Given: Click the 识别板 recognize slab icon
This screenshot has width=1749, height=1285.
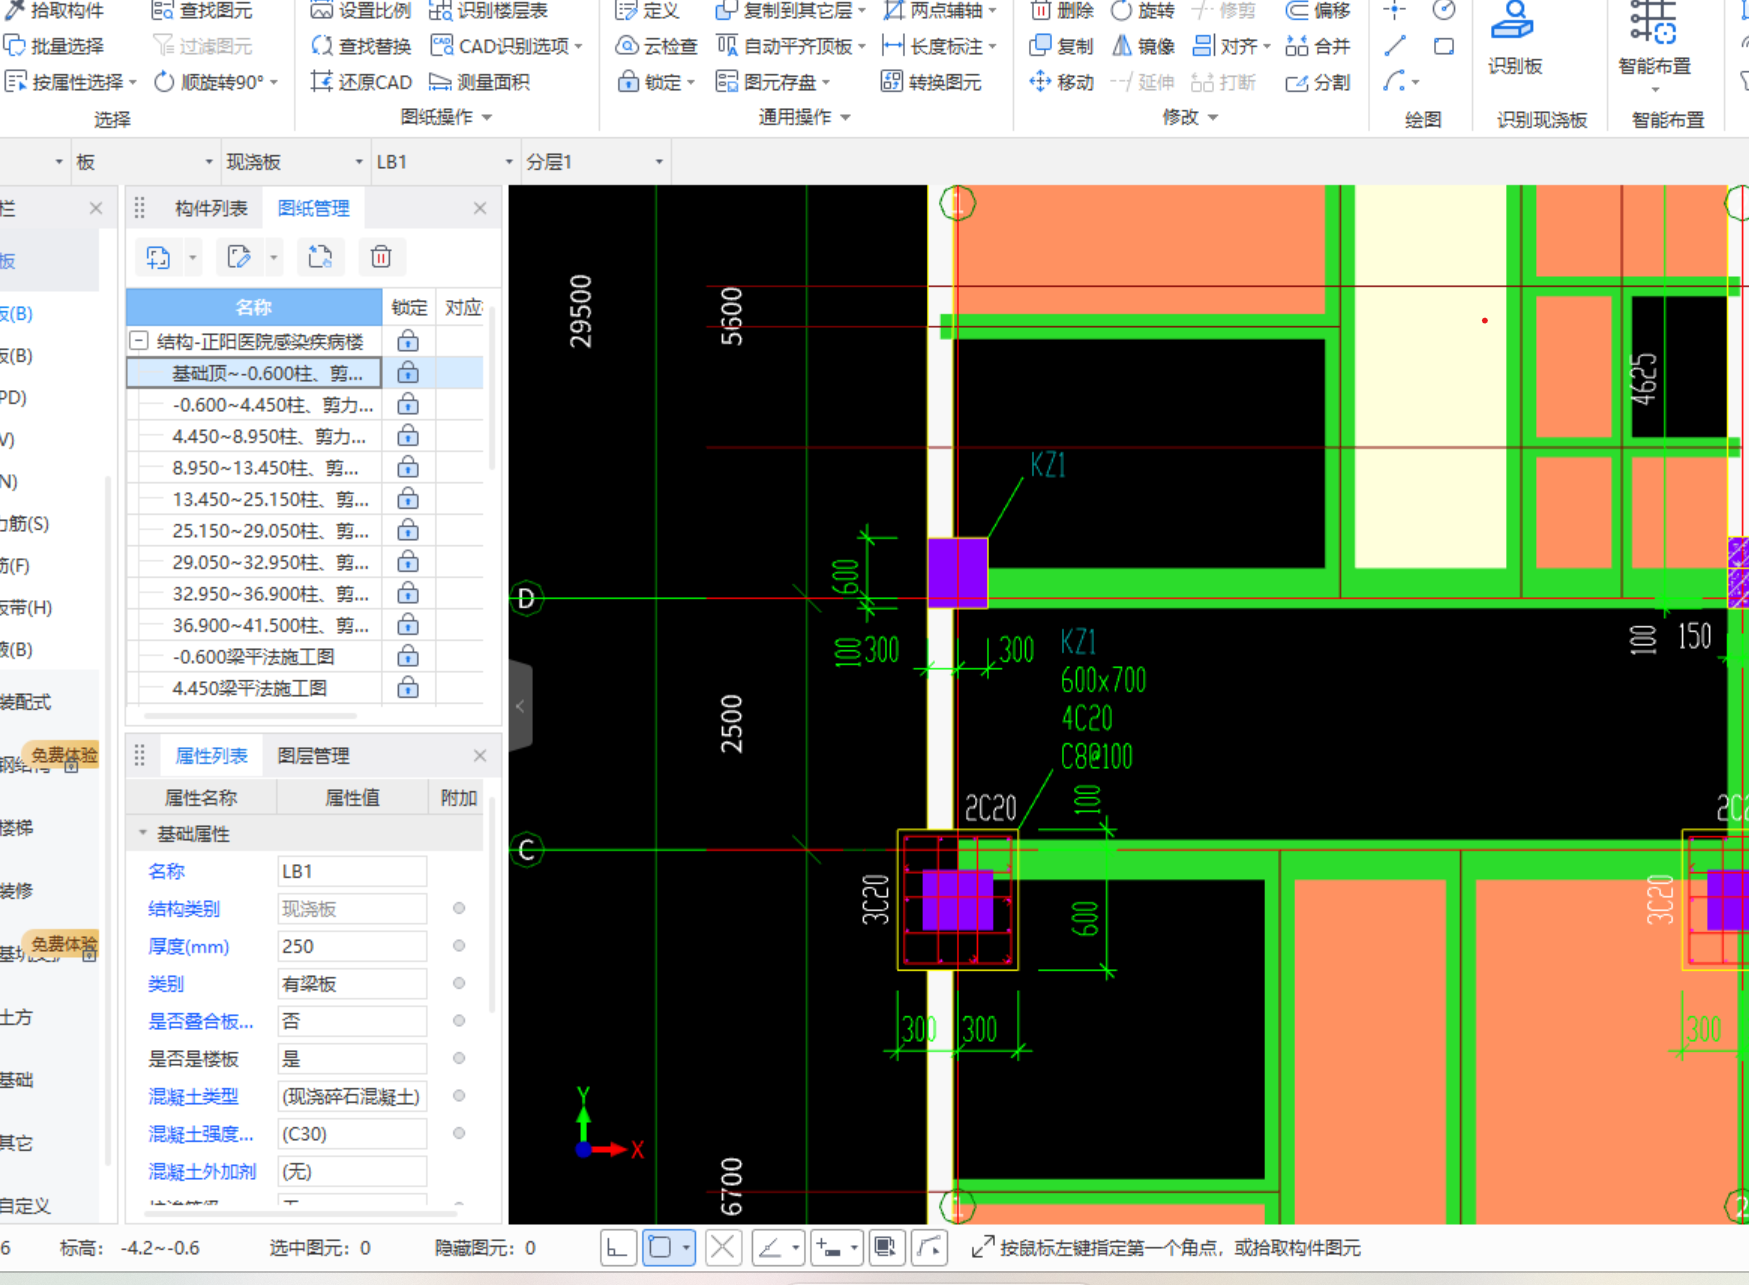Looking at the screenshot, I should point(1514,38).
